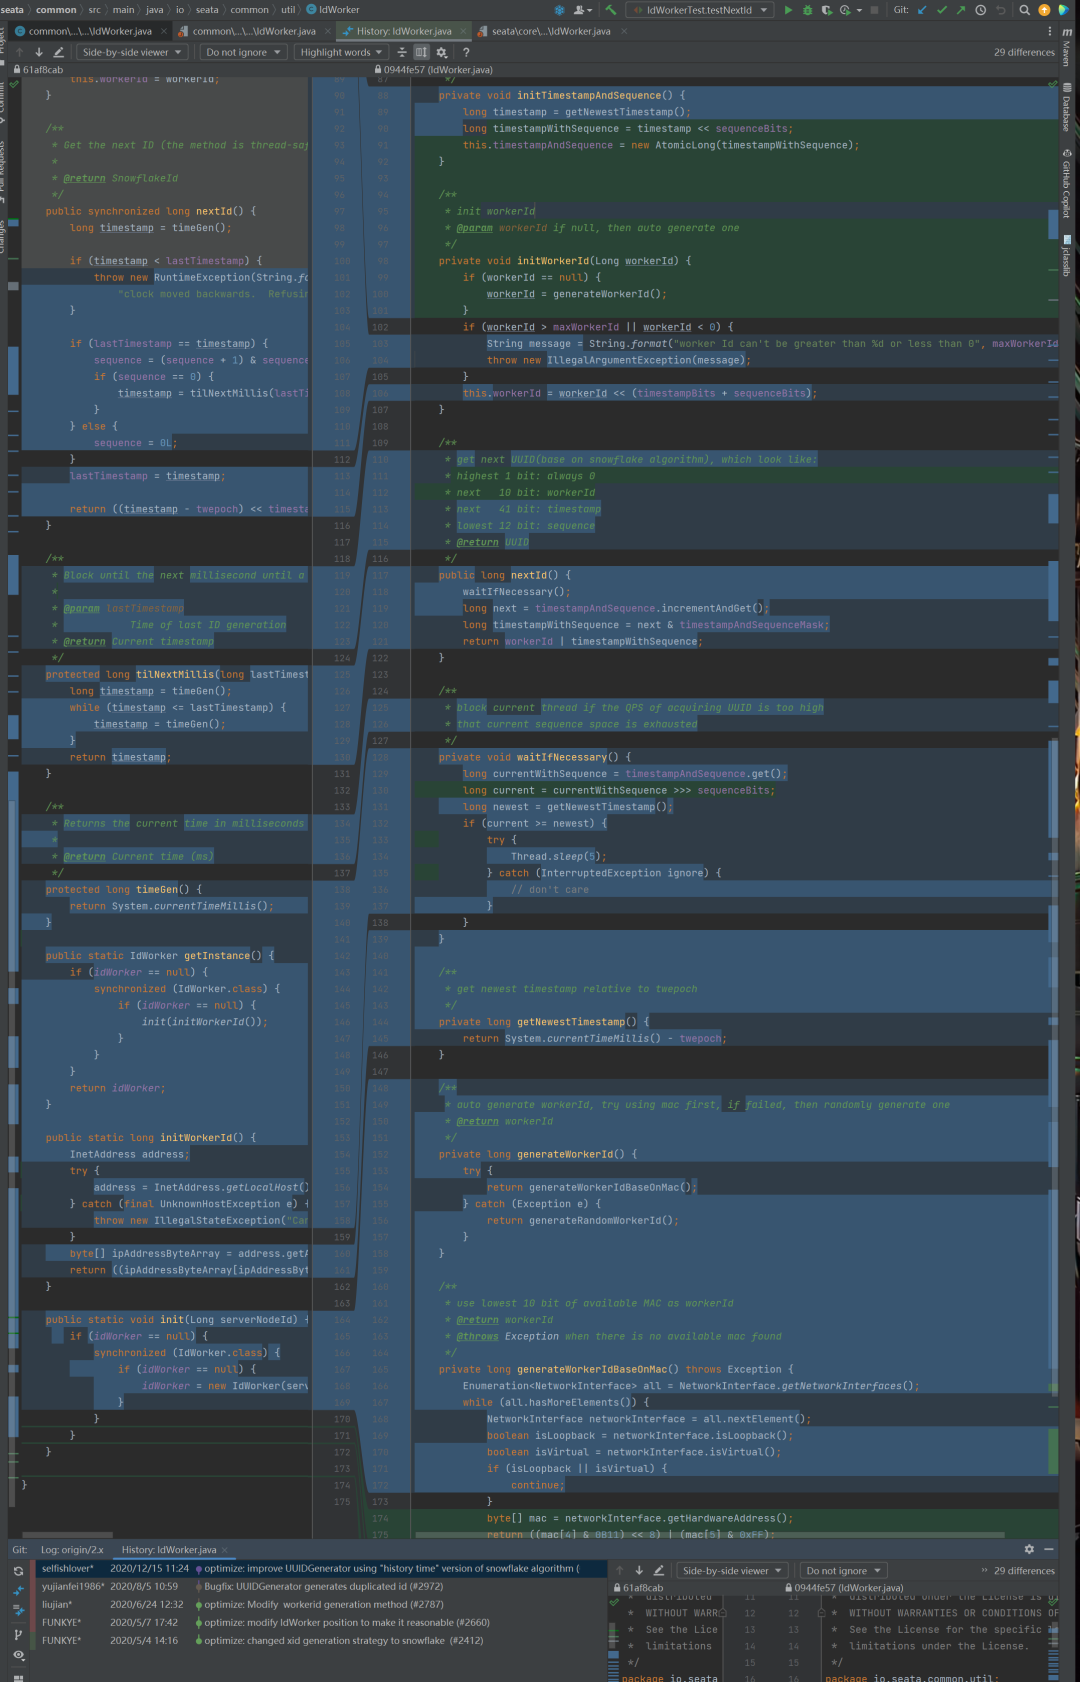Refresh file history in Git panel
This screenshot has width=1080, height=1682.
coord(18,1571)
